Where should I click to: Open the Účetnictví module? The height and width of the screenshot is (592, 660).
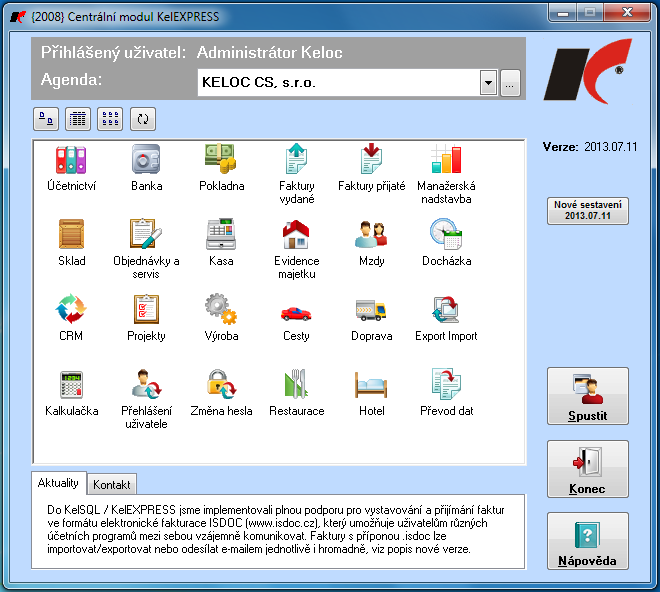click(71, 168)
